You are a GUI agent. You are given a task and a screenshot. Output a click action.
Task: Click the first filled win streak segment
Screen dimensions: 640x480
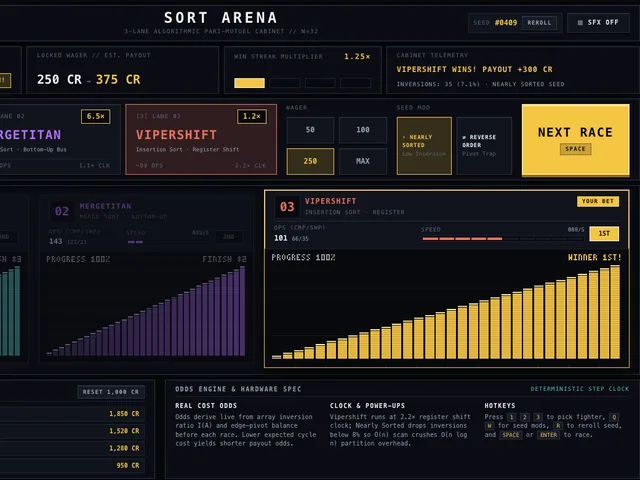pos(249,83)
